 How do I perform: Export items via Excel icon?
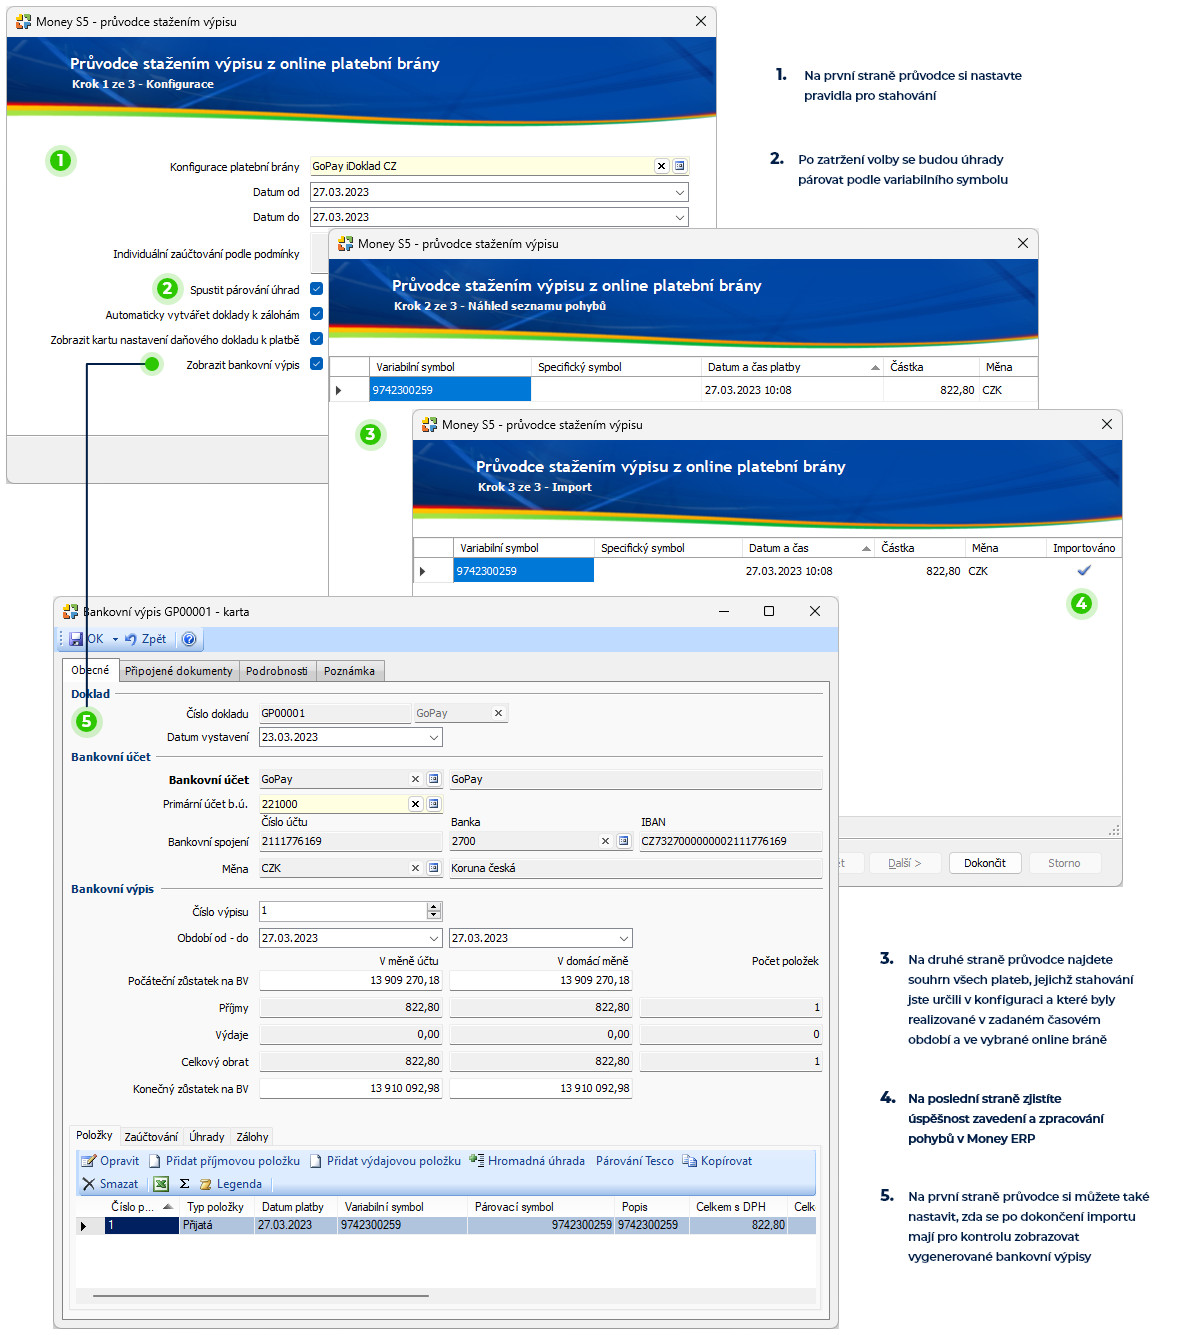click(160, 1184)
